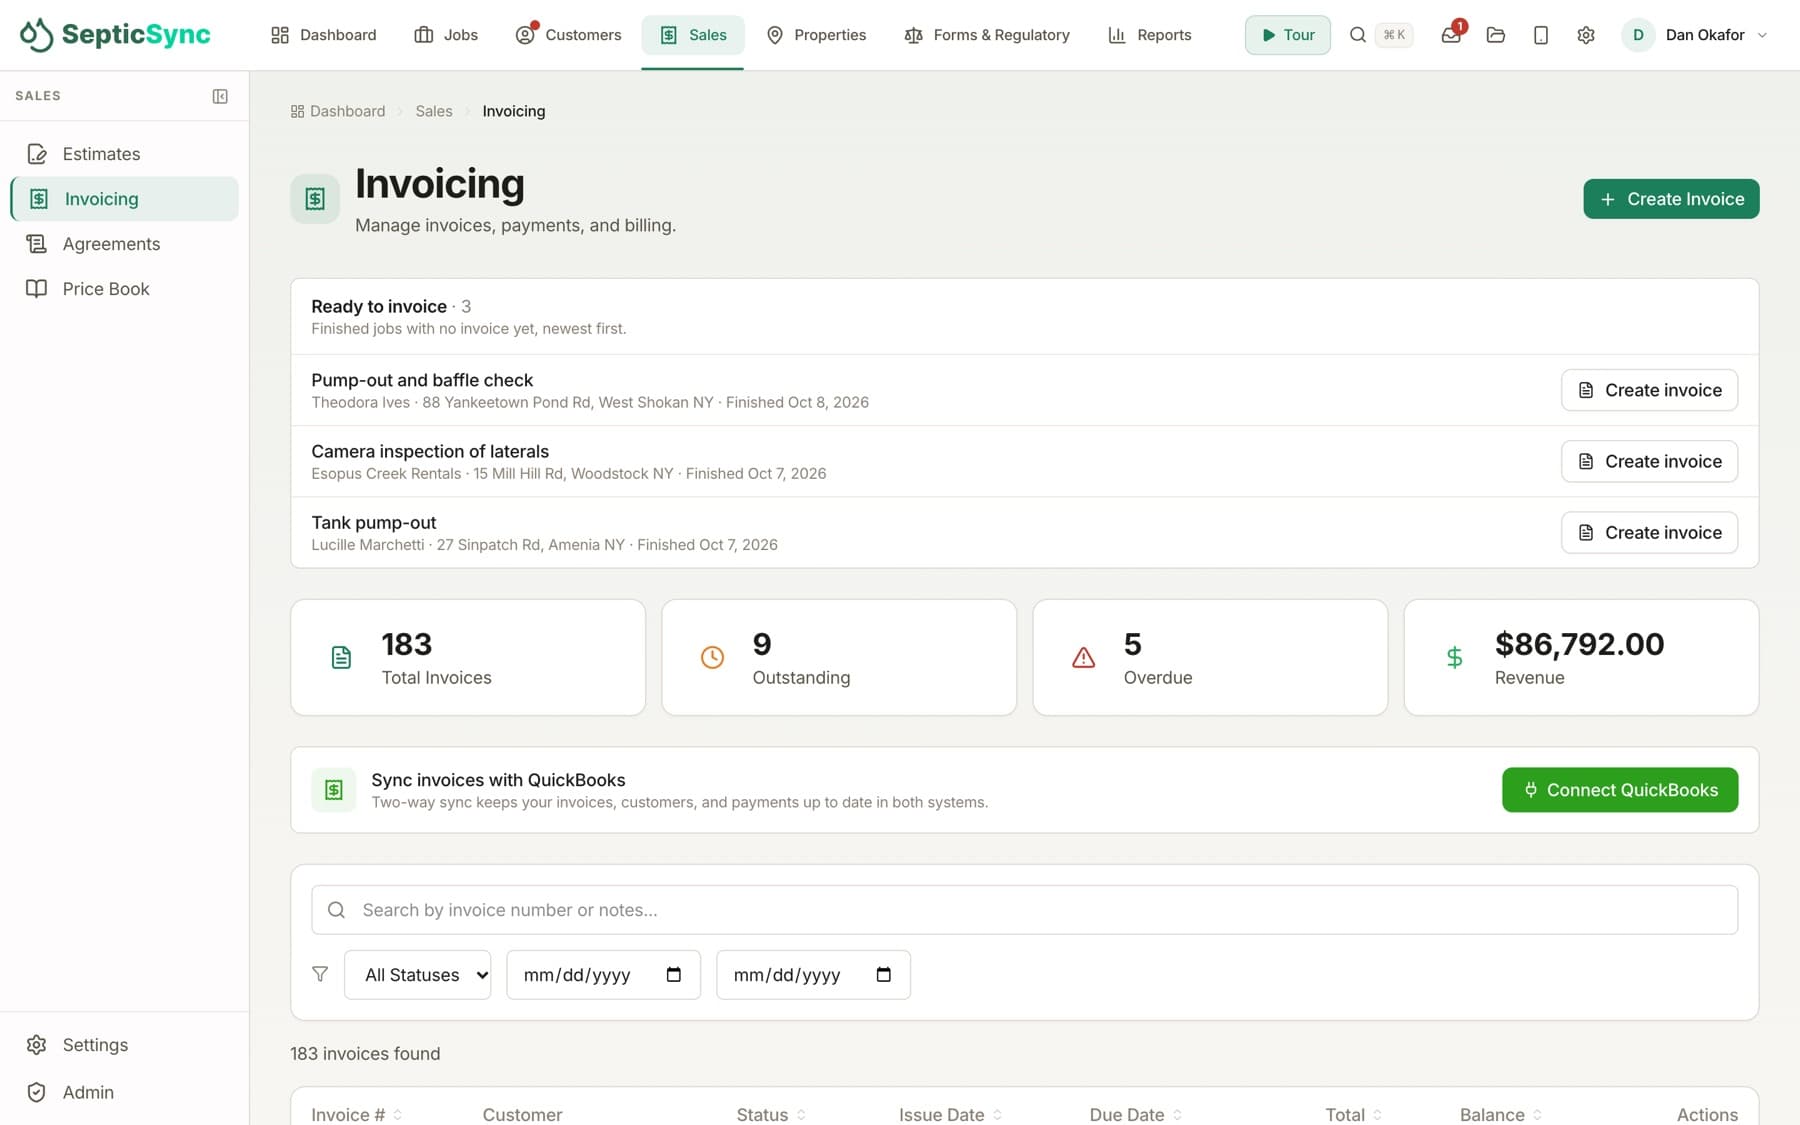
Task: Open the settings gear in top bar
Action: coord(1586,35)
